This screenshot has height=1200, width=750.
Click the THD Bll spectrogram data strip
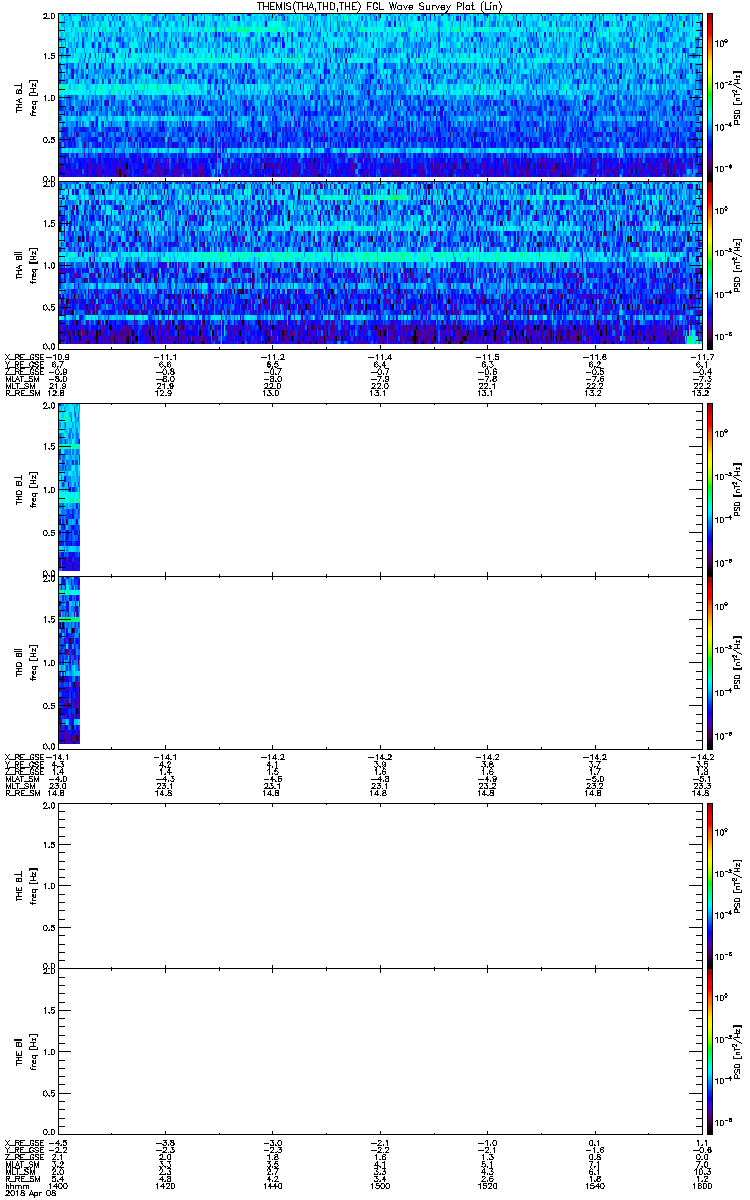coord(69,660)
